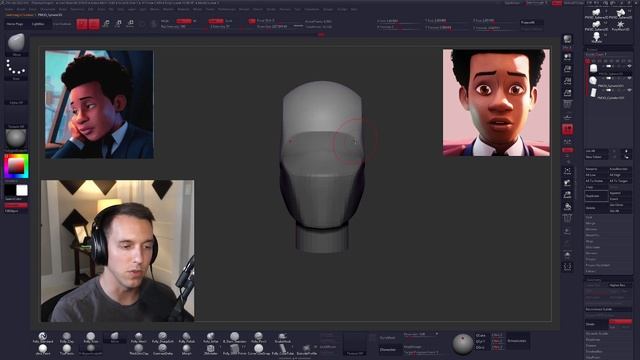Screen dimensions: 640x360
Task: Select the Polish brush
Action: pyautogui.click(x=187, y=338)
